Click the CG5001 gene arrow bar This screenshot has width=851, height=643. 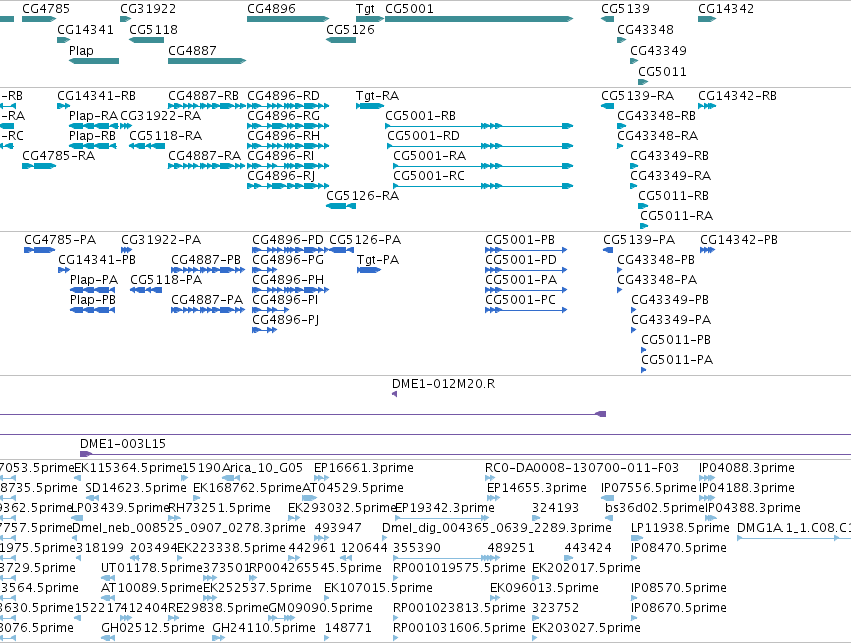(479, 19)
